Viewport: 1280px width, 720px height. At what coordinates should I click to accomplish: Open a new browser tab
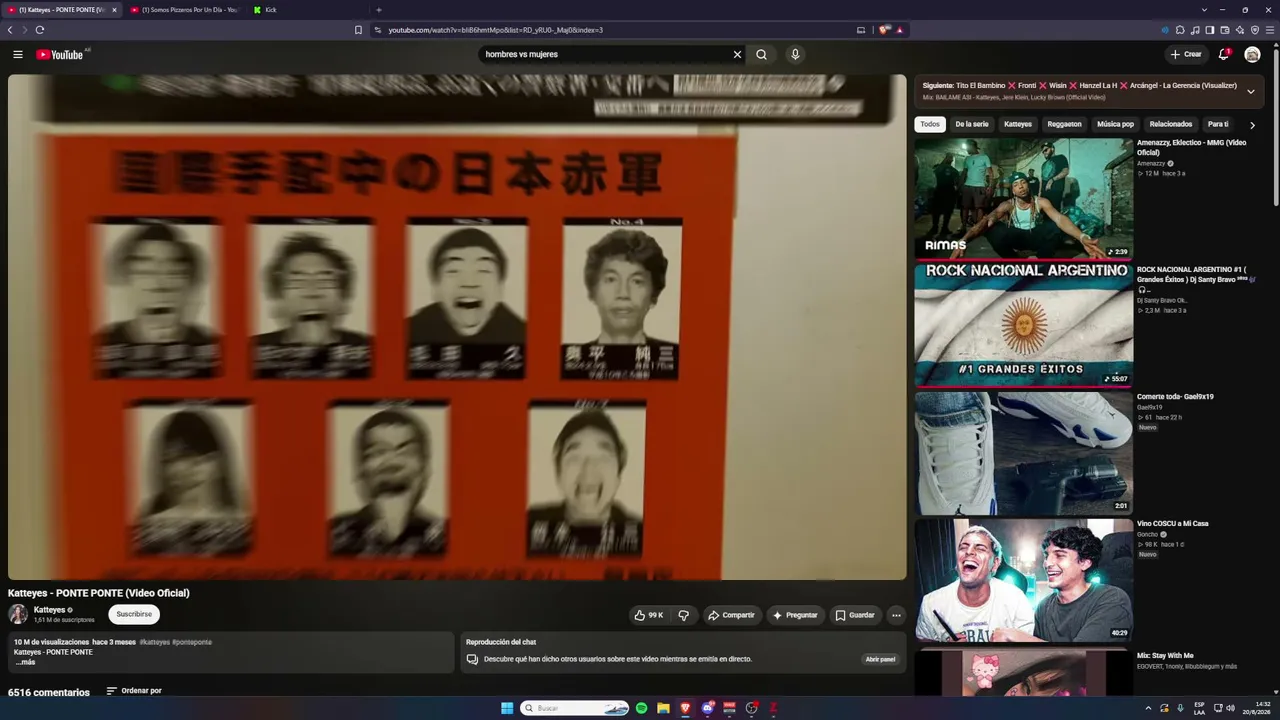[x=378, y=10]
